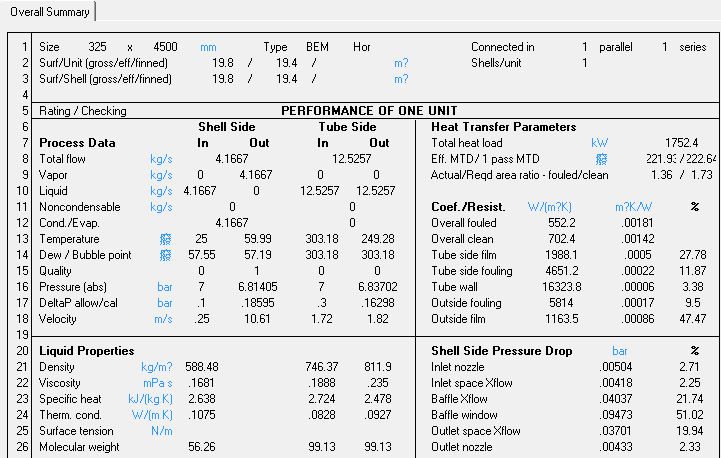Click the Actual/Reqd area ratio fouled value 1.36
The width and height of the screenshot is (721, 458).
click(x=662, y=175)
